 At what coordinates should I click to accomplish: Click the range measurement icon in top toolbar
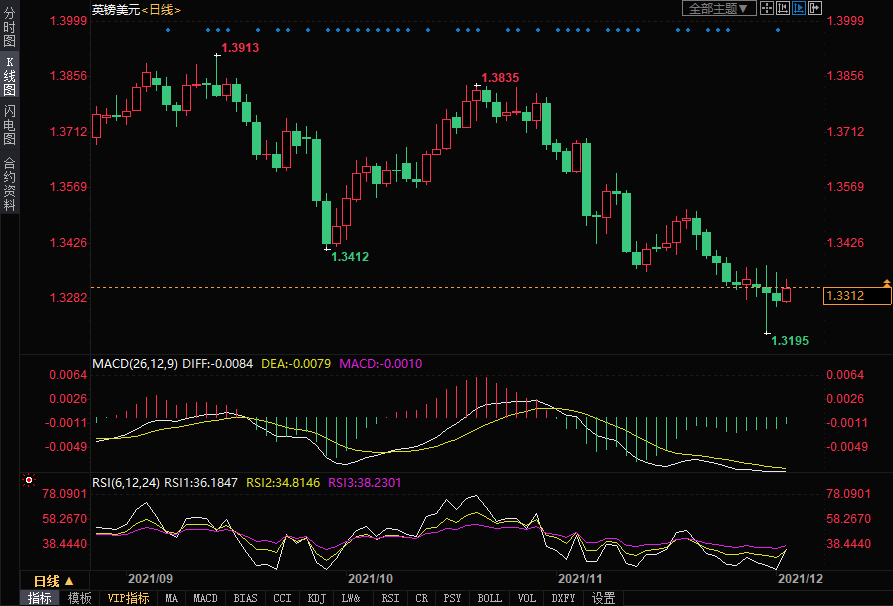[783, 8]
